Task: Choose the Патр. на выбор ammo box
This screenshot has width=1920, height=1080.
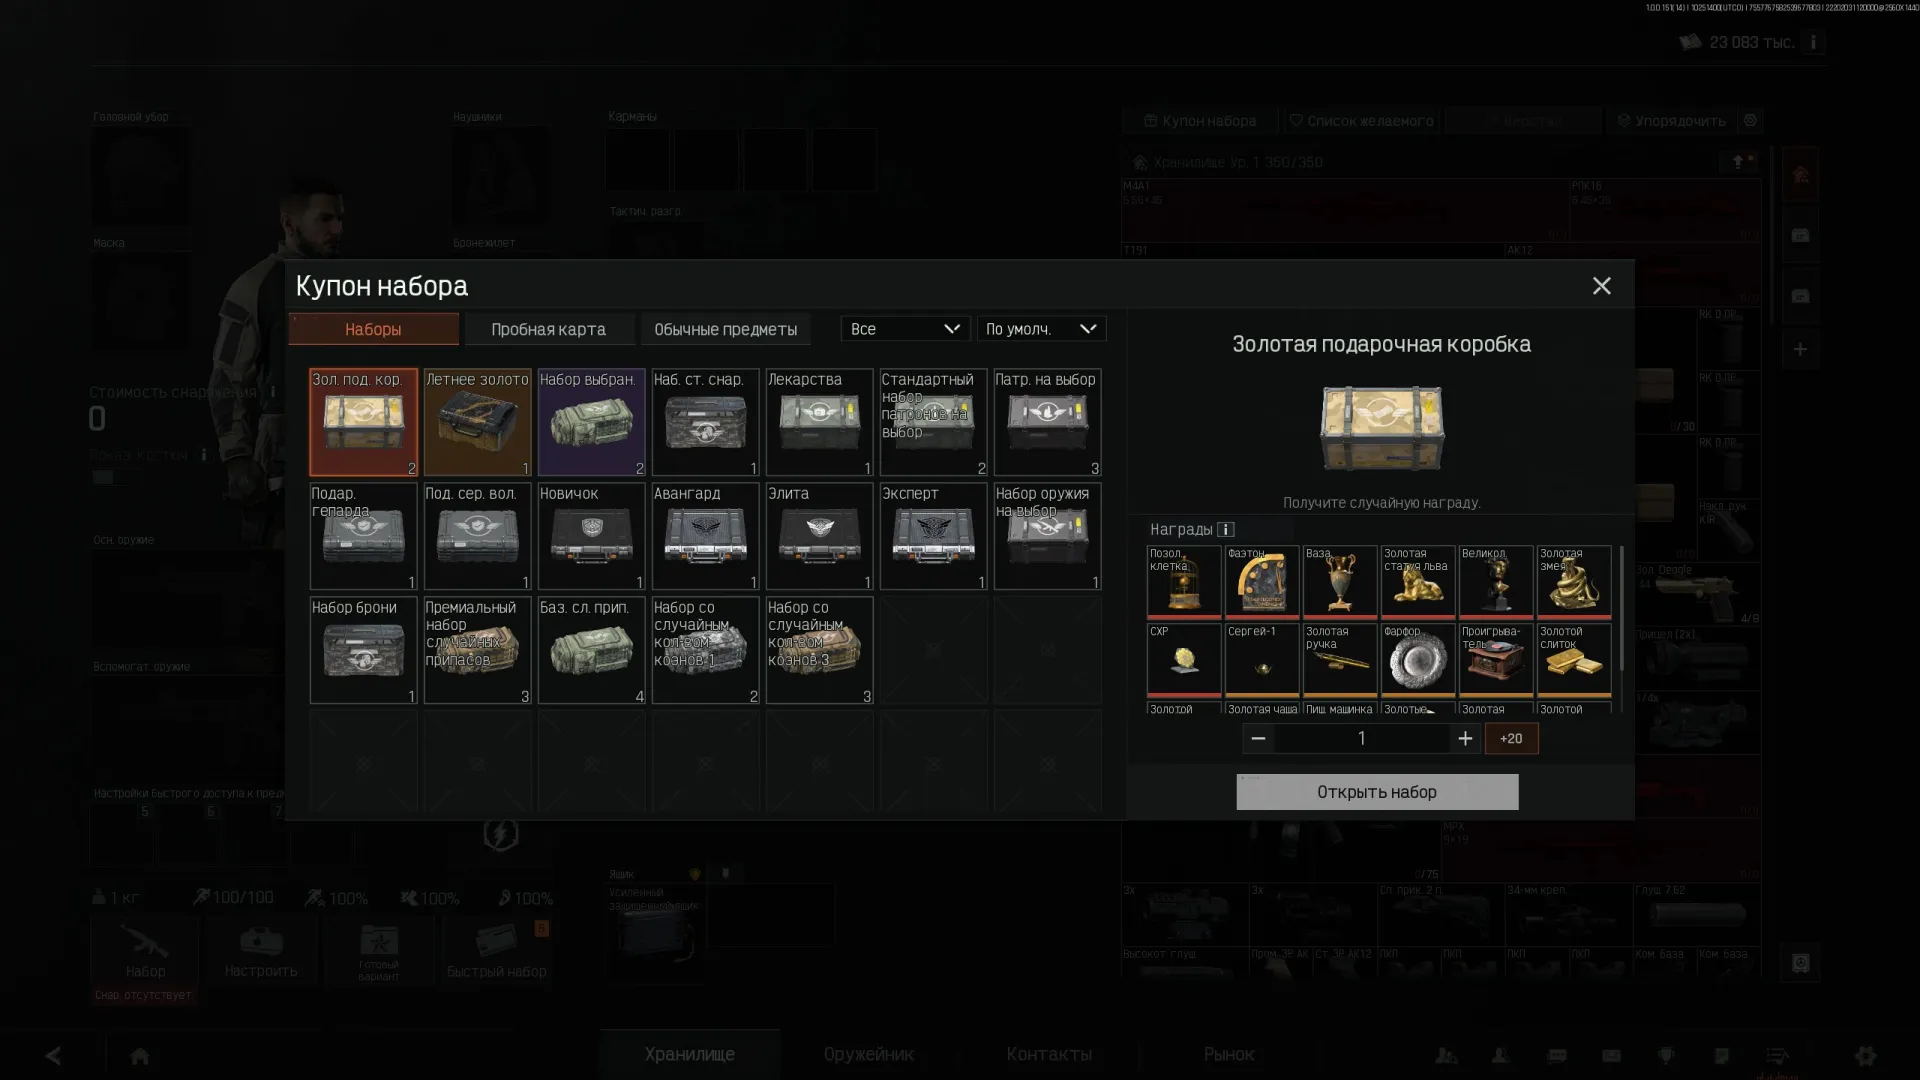Action: tap(1047, 422)
